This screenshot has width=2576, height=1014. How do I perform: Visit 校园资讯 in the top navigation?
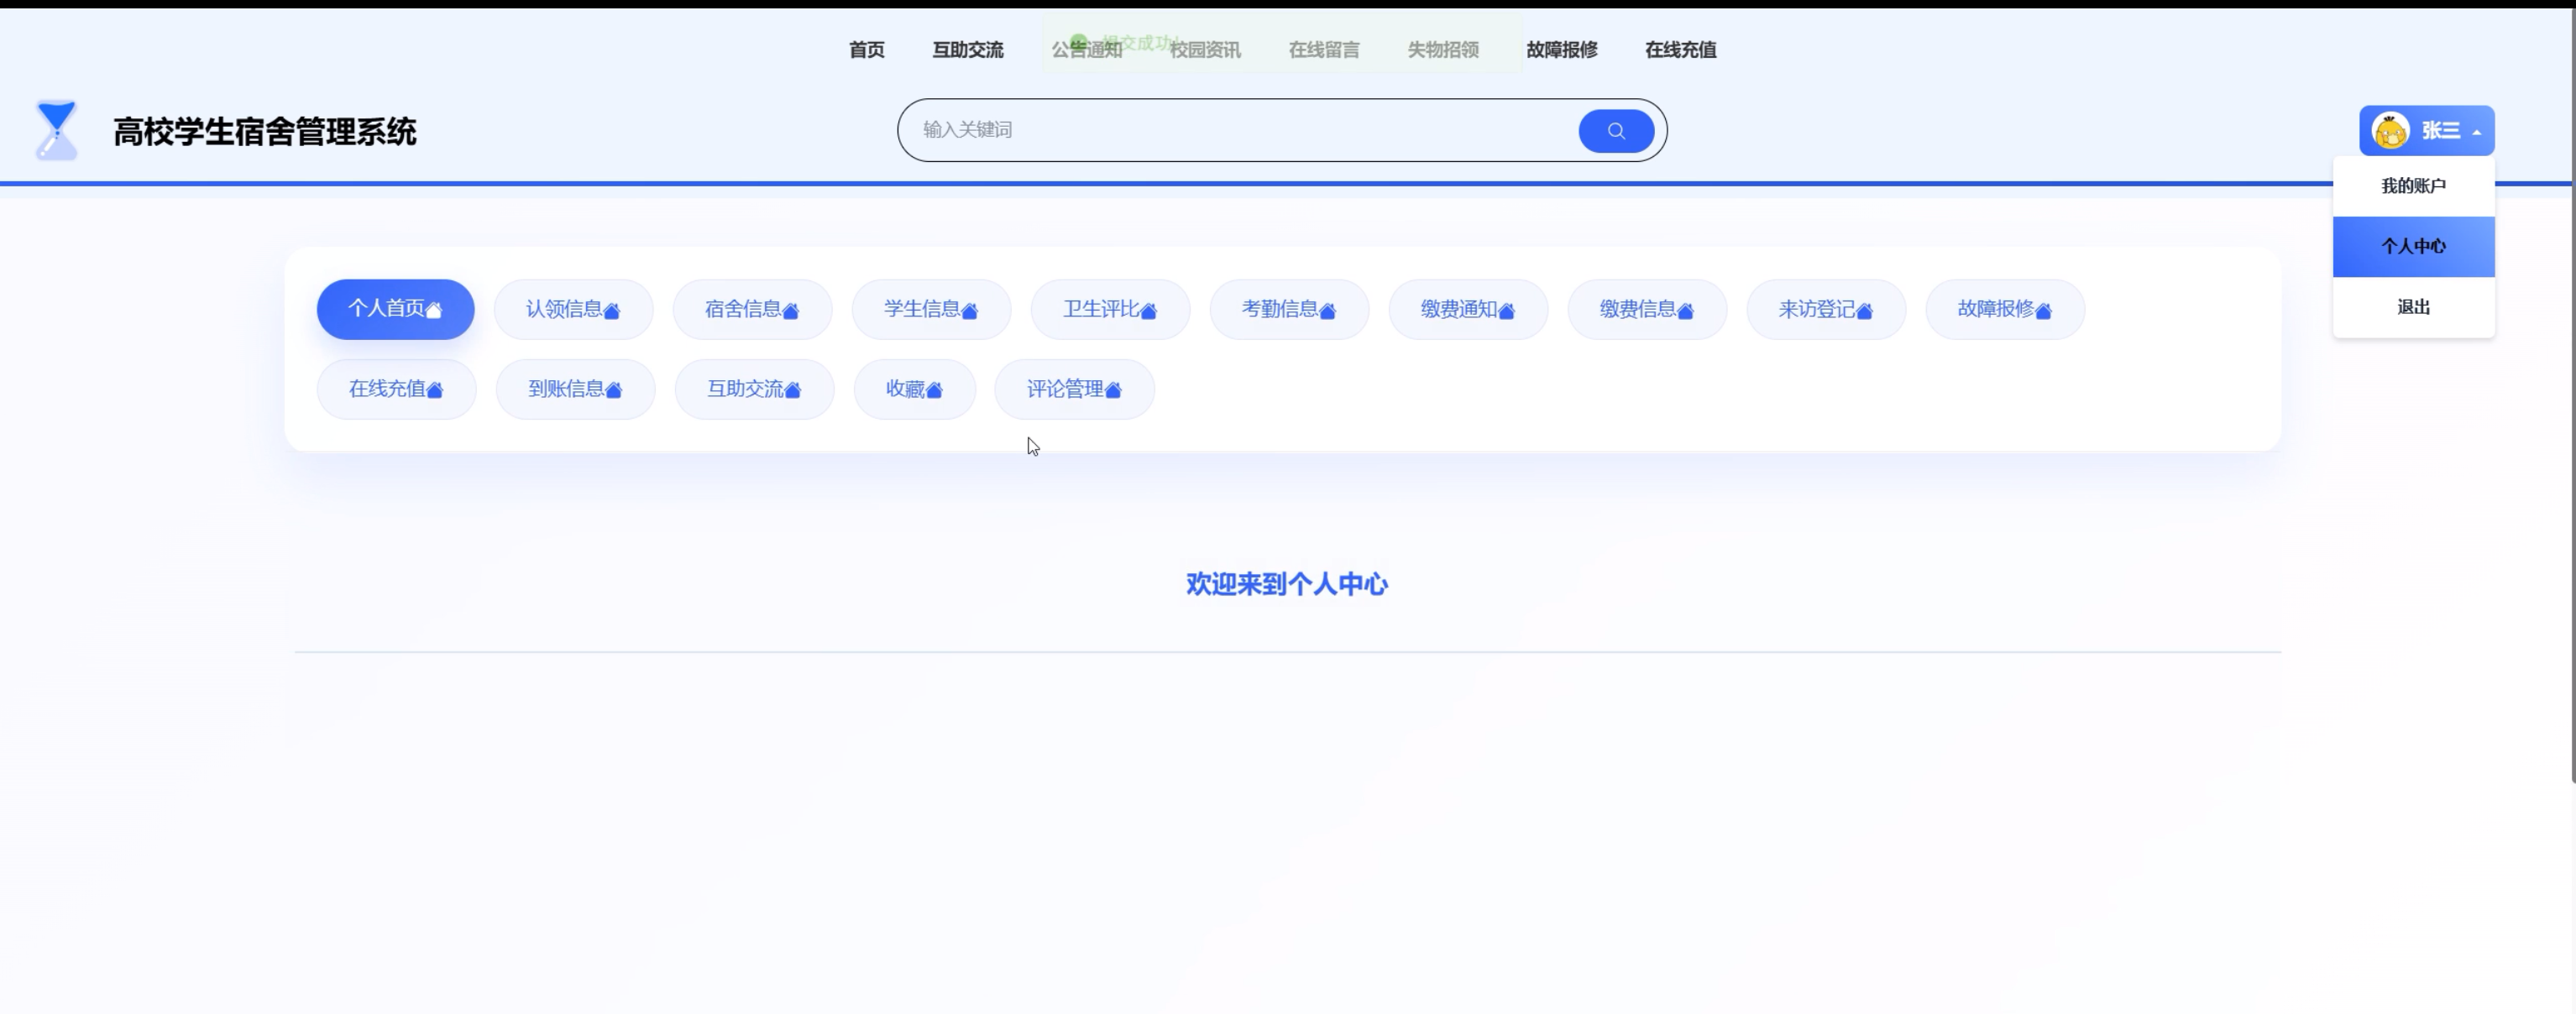coord(1206,50)
